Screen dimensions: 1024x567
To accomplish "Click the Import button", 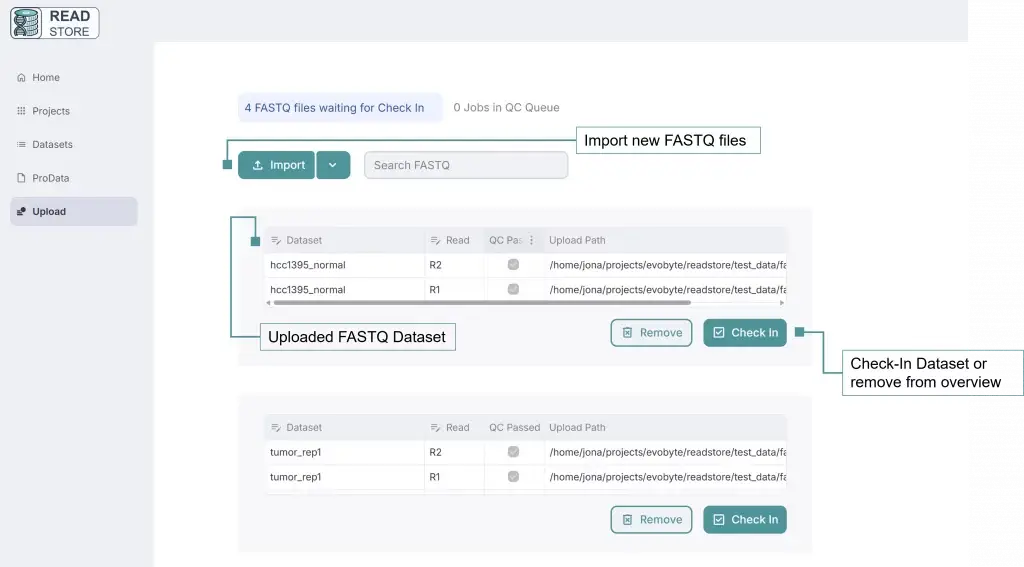I will (x=277, y=165).
